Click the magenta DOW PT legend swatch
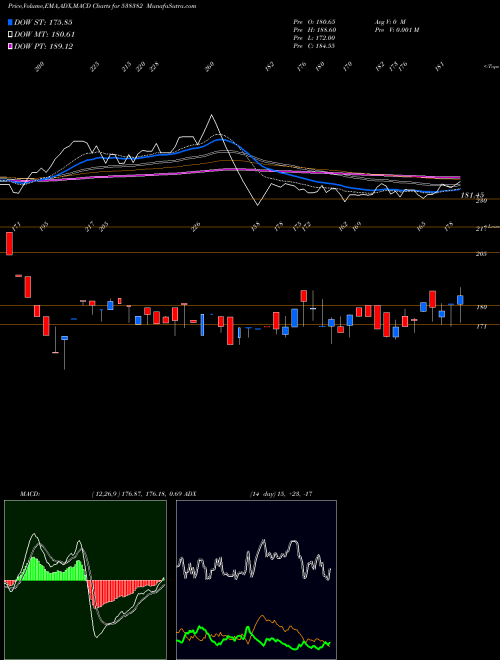 tap(10, 46)
